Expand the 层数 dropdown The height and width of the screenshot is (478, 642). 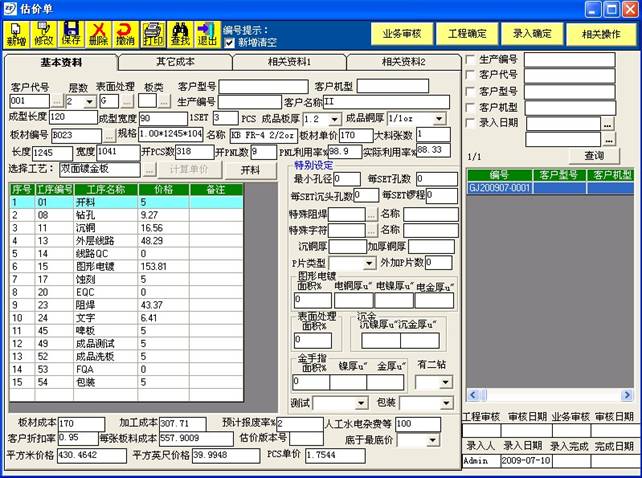coord(87,102)
